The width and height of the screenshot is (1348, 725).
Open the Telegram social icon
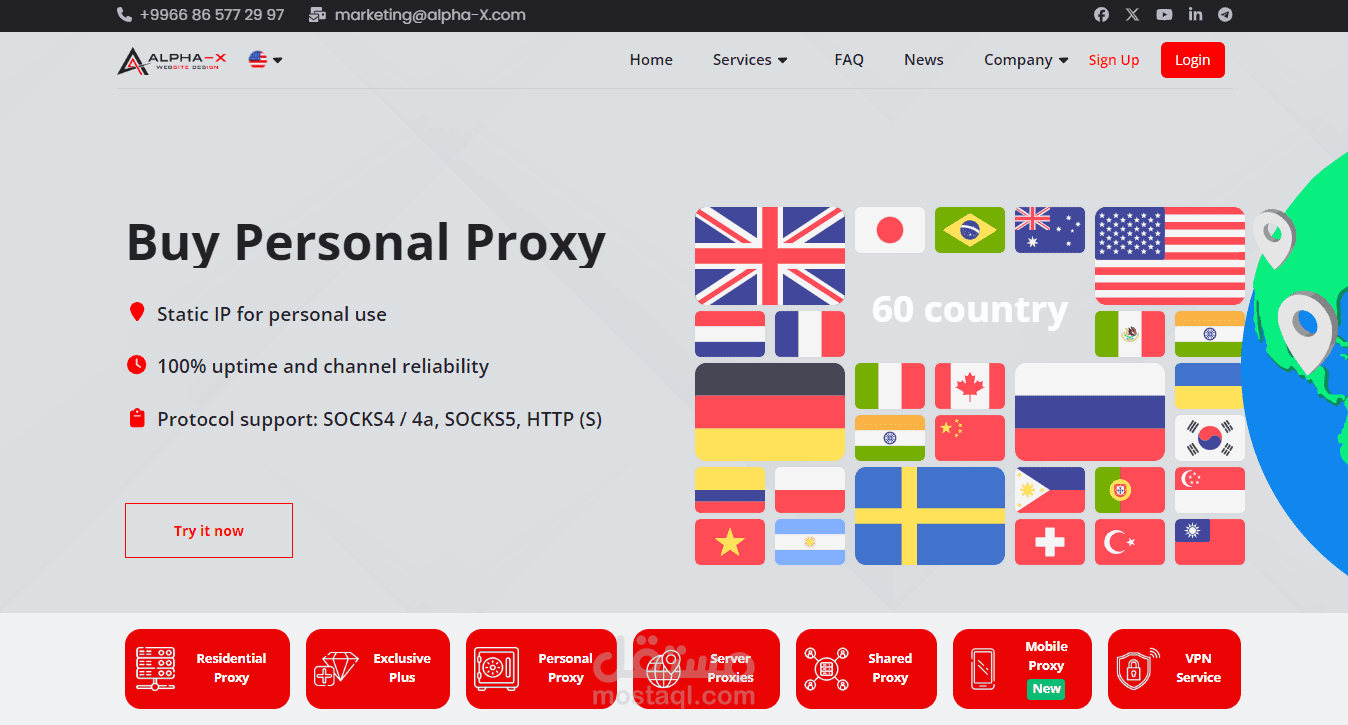[1225, 15]
